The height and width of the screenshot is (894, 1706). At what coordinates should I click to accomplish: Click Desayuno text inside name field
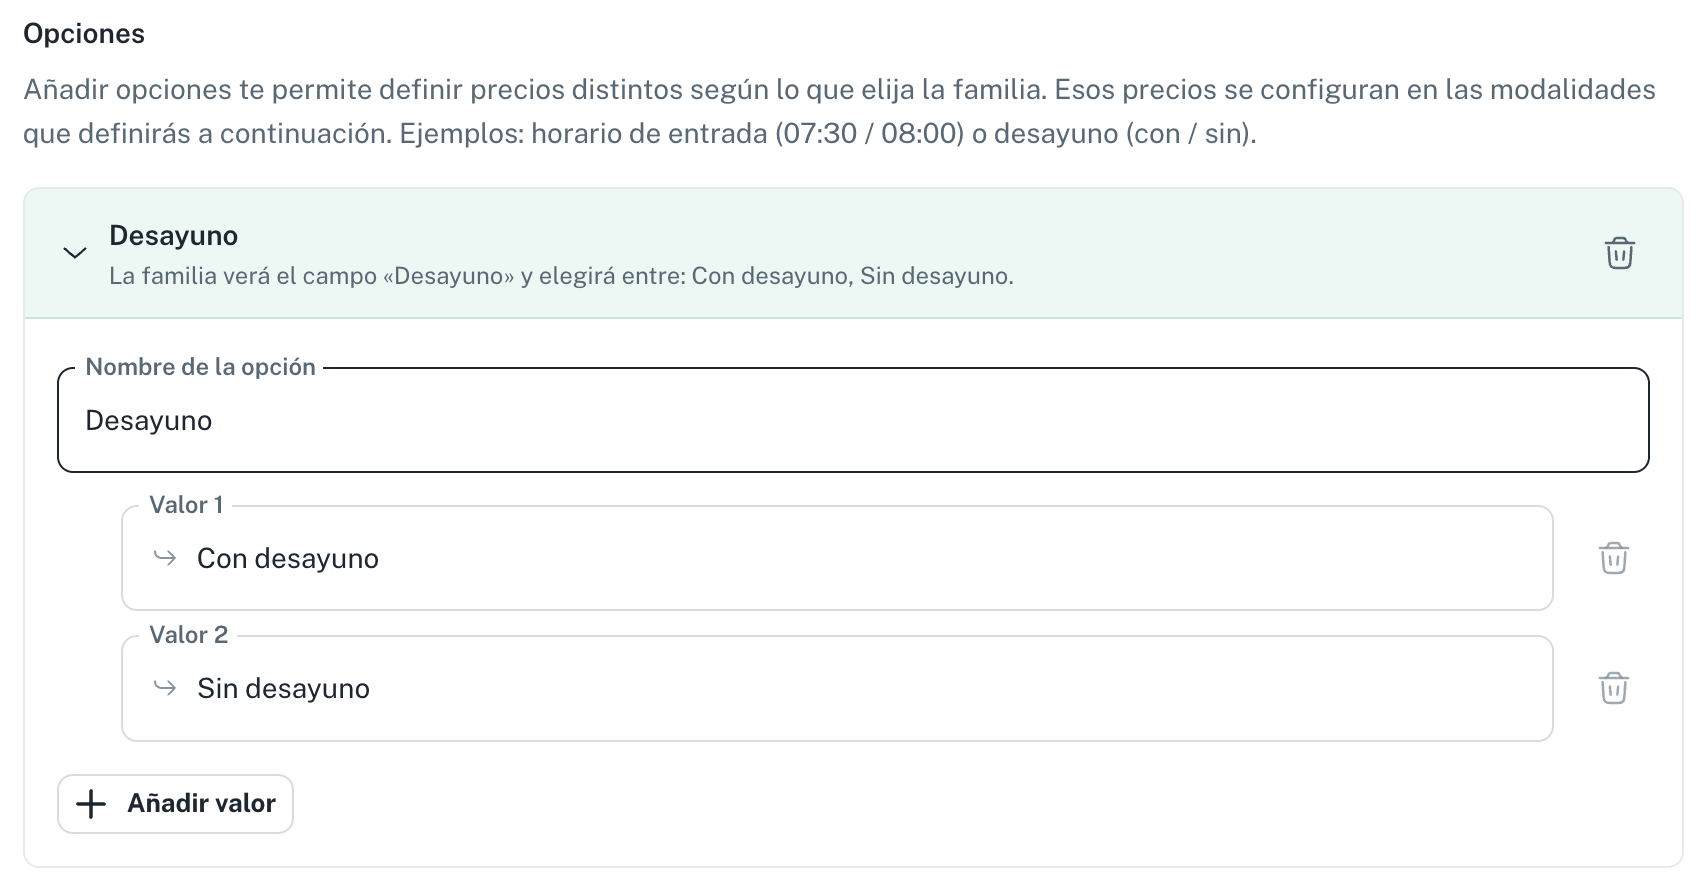pyautogui.click(x=148, y=421)
